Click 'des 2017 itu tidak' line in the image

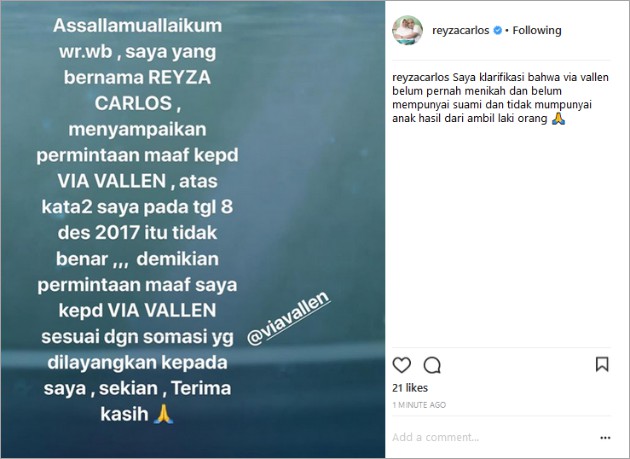[x=137, y=233]
